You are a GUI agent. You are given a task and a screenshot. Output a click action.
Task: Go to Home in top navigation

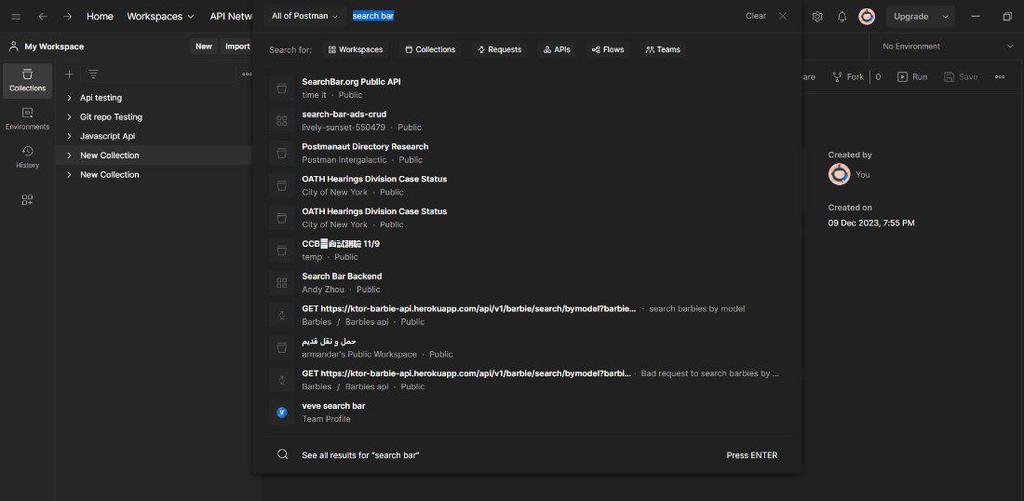click(x=100, y=16)
